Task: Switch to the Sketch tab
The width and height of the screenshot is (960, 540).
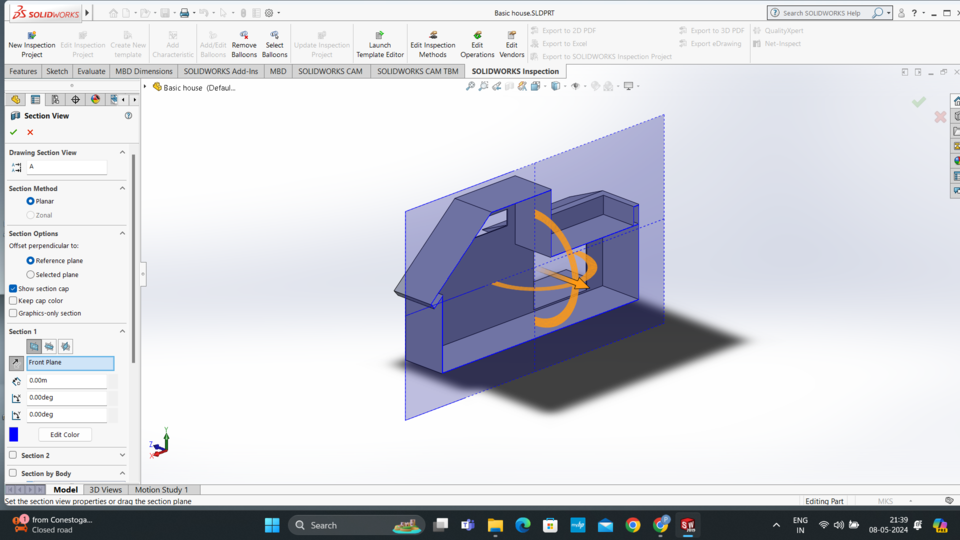Action: click(x=57, y=71)
